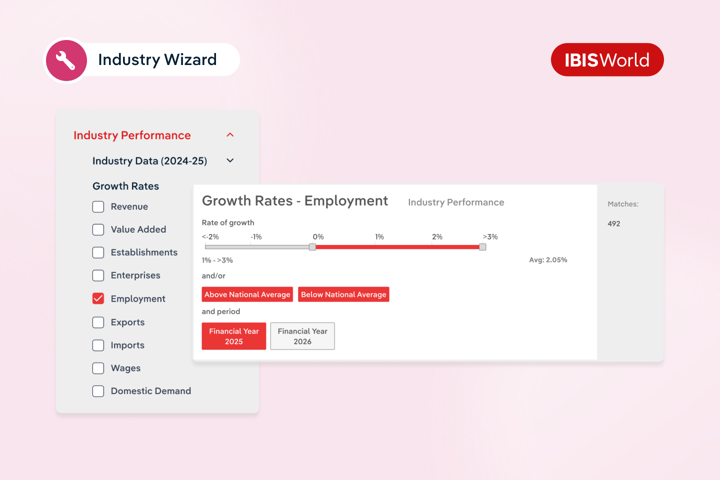This screenshot has width=720, height=480.
Task: Enable the Imports checkbox
Action: (x=98, y=346)
